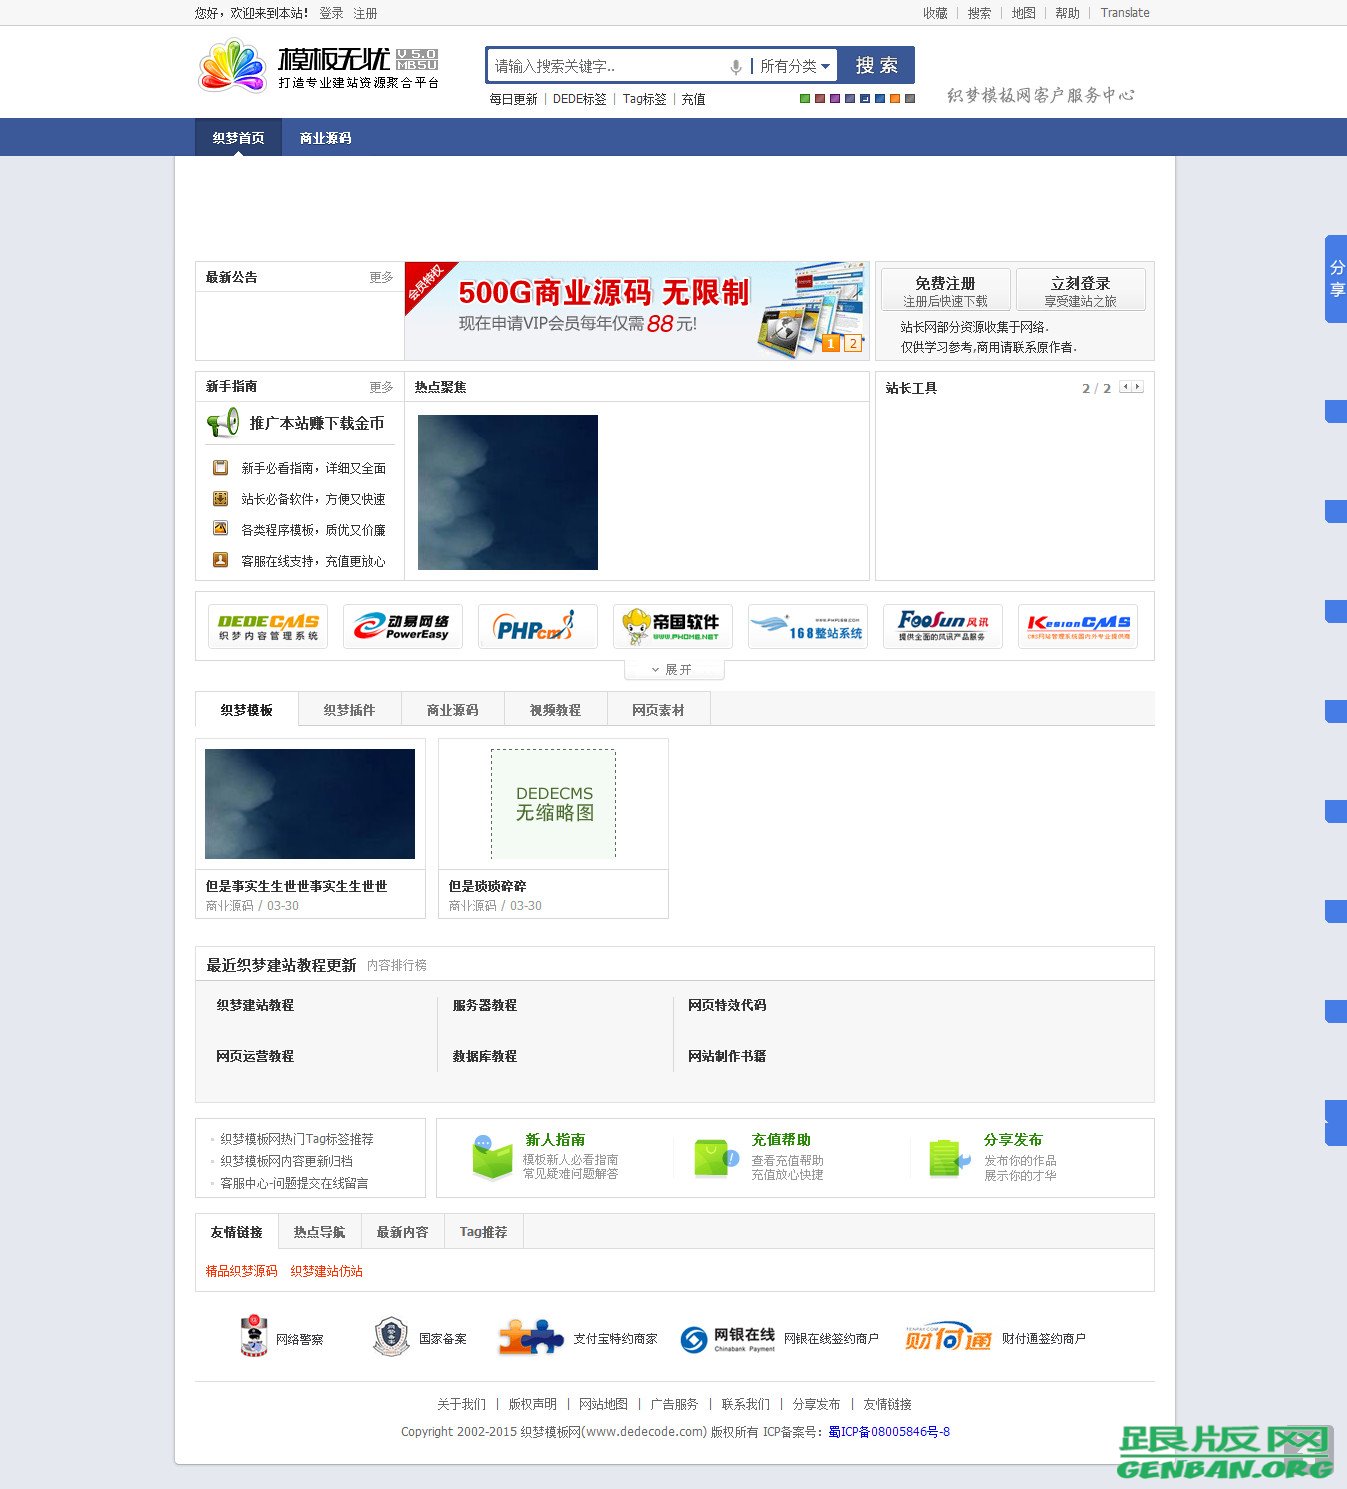Select the PHPCMS logo
The height and width of the screenshot is (1489, 1347).
537,626
